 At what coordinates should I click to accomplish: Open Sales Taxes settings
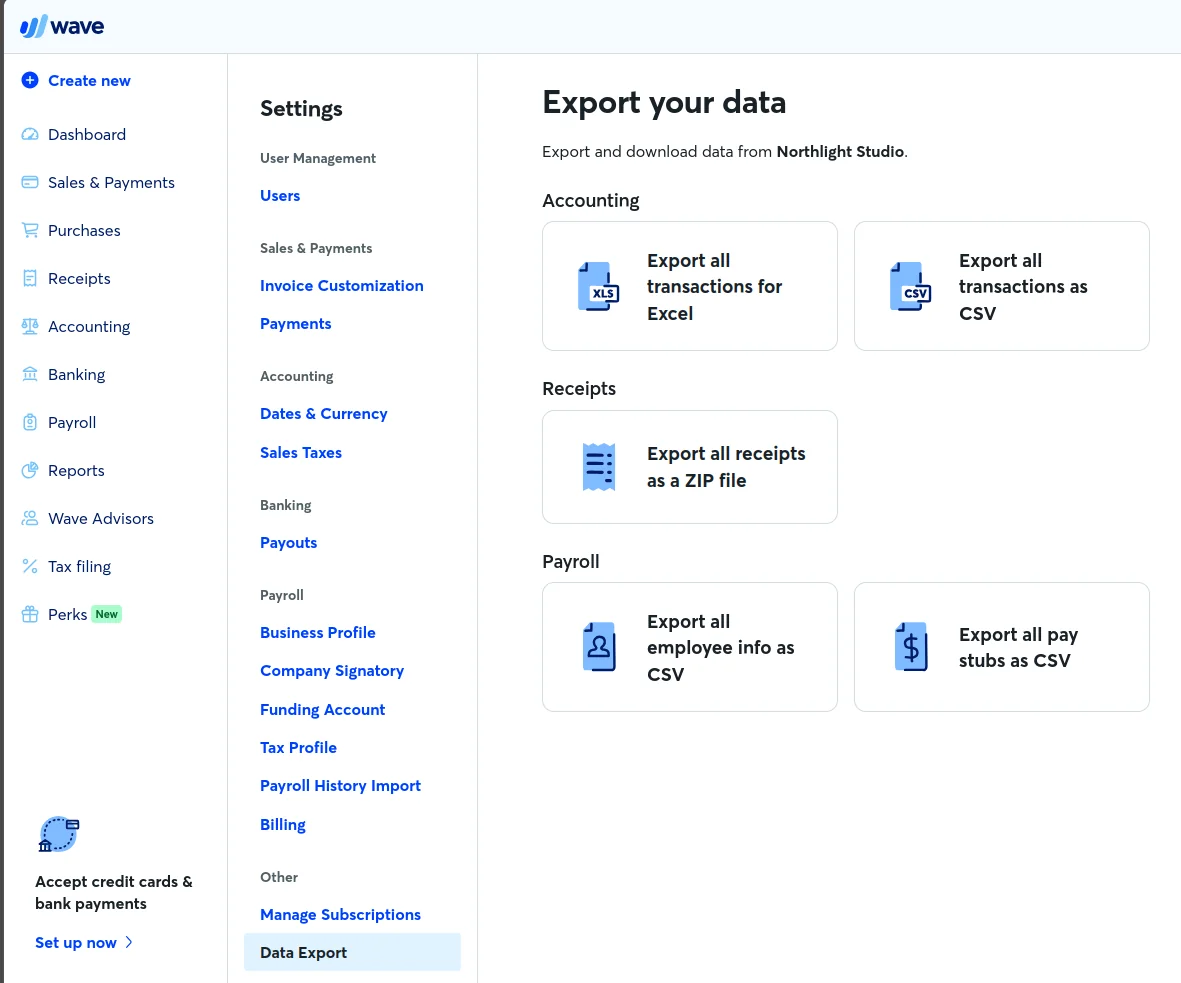(x=301, y=453)
